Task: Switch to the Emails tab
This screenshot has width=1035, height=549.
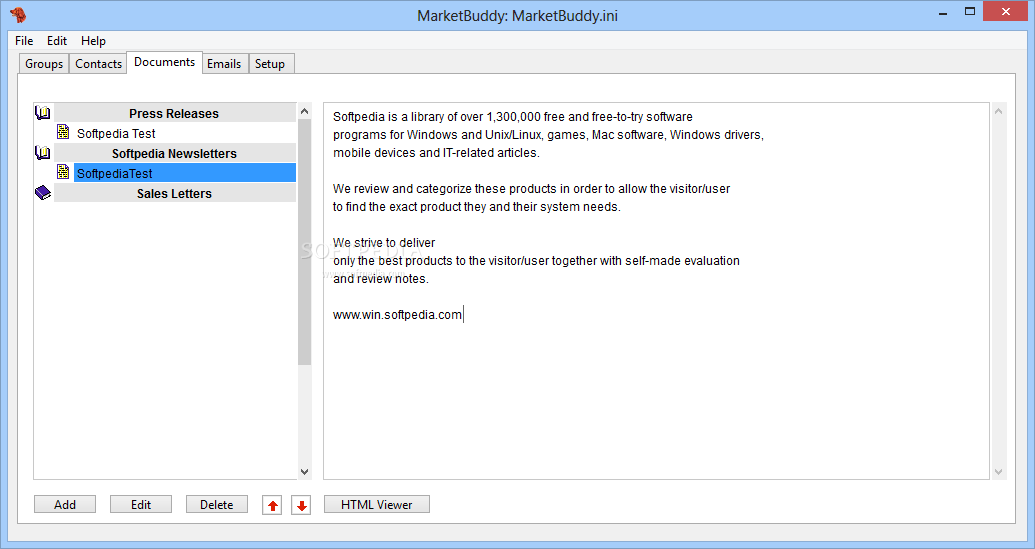Action: pyautogui.click(x=224, y=64)
